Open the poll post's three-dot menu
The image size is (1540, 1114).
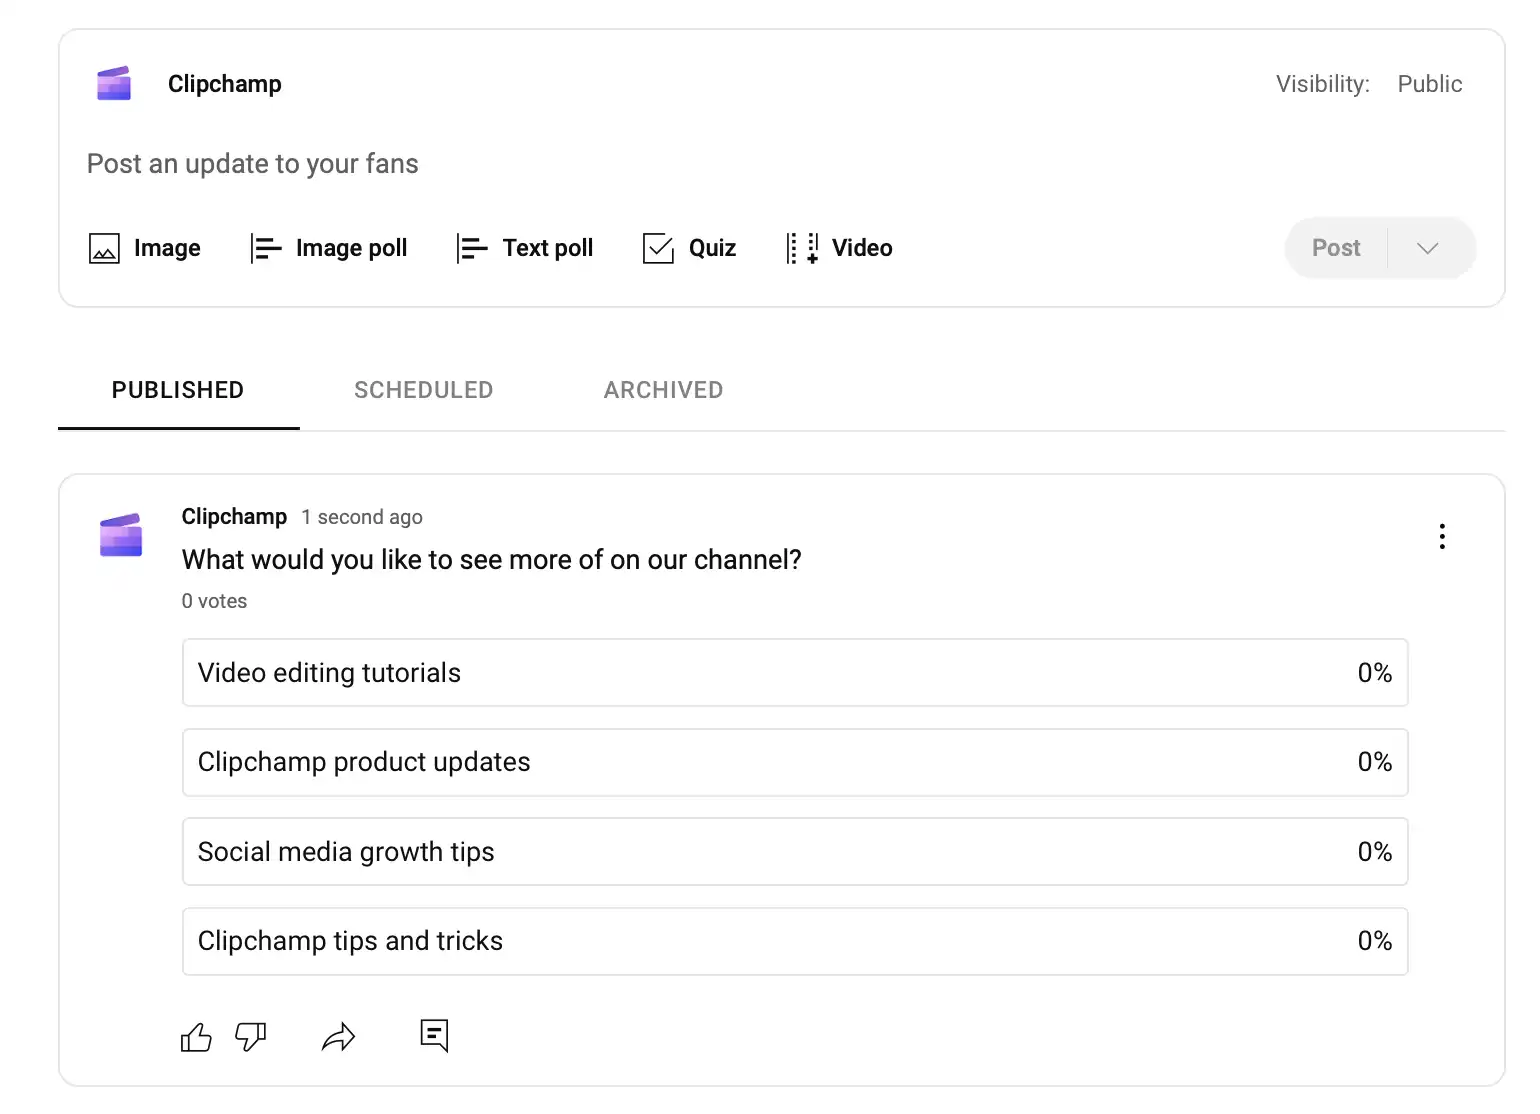1442,537
